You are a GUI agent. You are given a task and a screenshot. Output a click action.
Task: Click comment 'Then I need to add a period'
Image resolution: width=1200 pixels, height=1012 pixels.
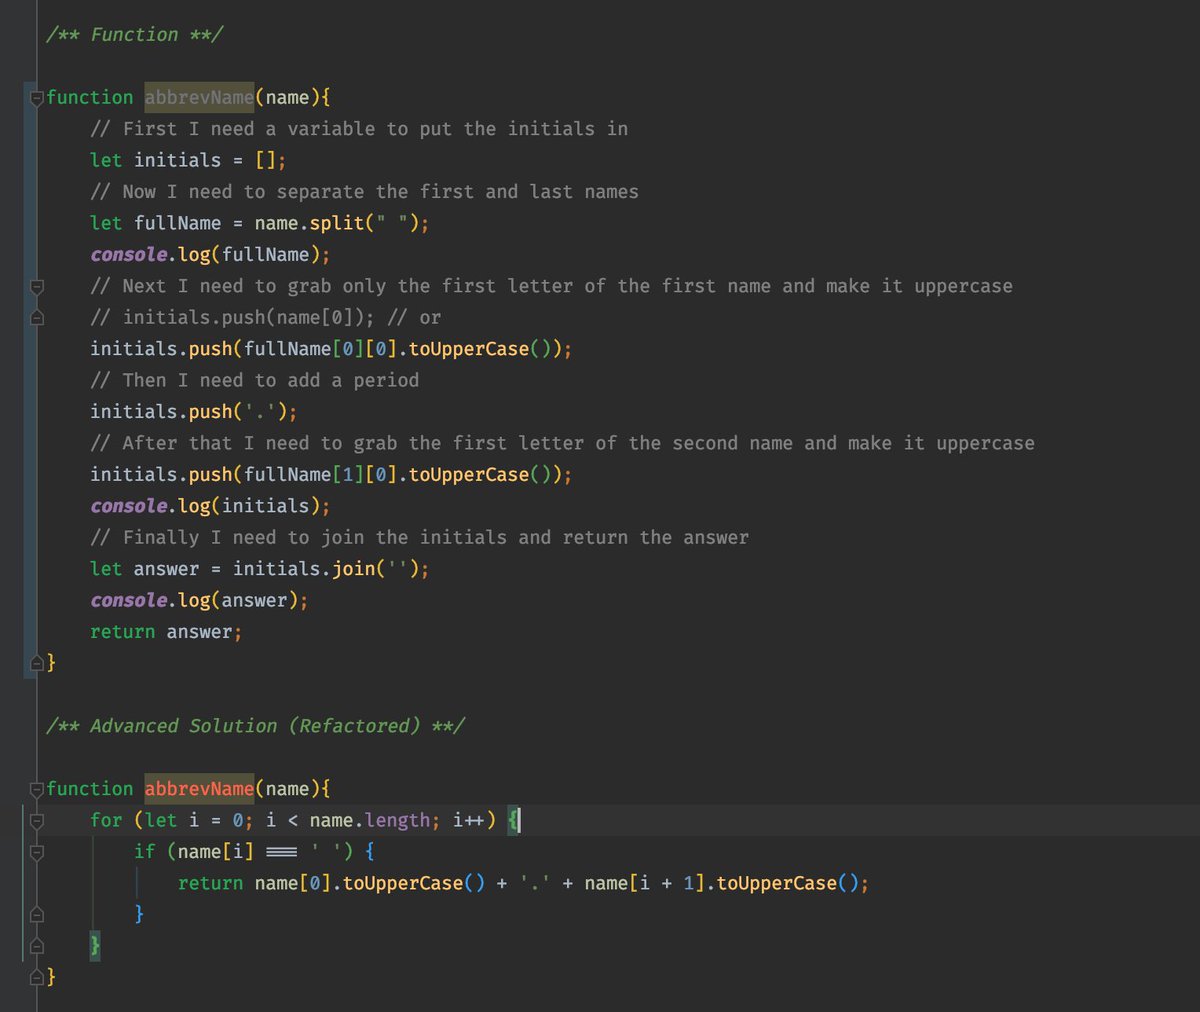(x=254, y=380)
